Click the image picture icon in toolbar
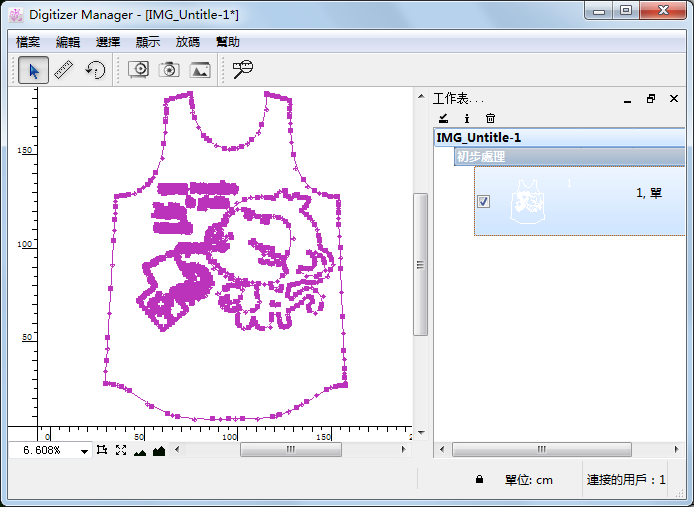Screen dimensions: 694x507 (x=200, y=70)
